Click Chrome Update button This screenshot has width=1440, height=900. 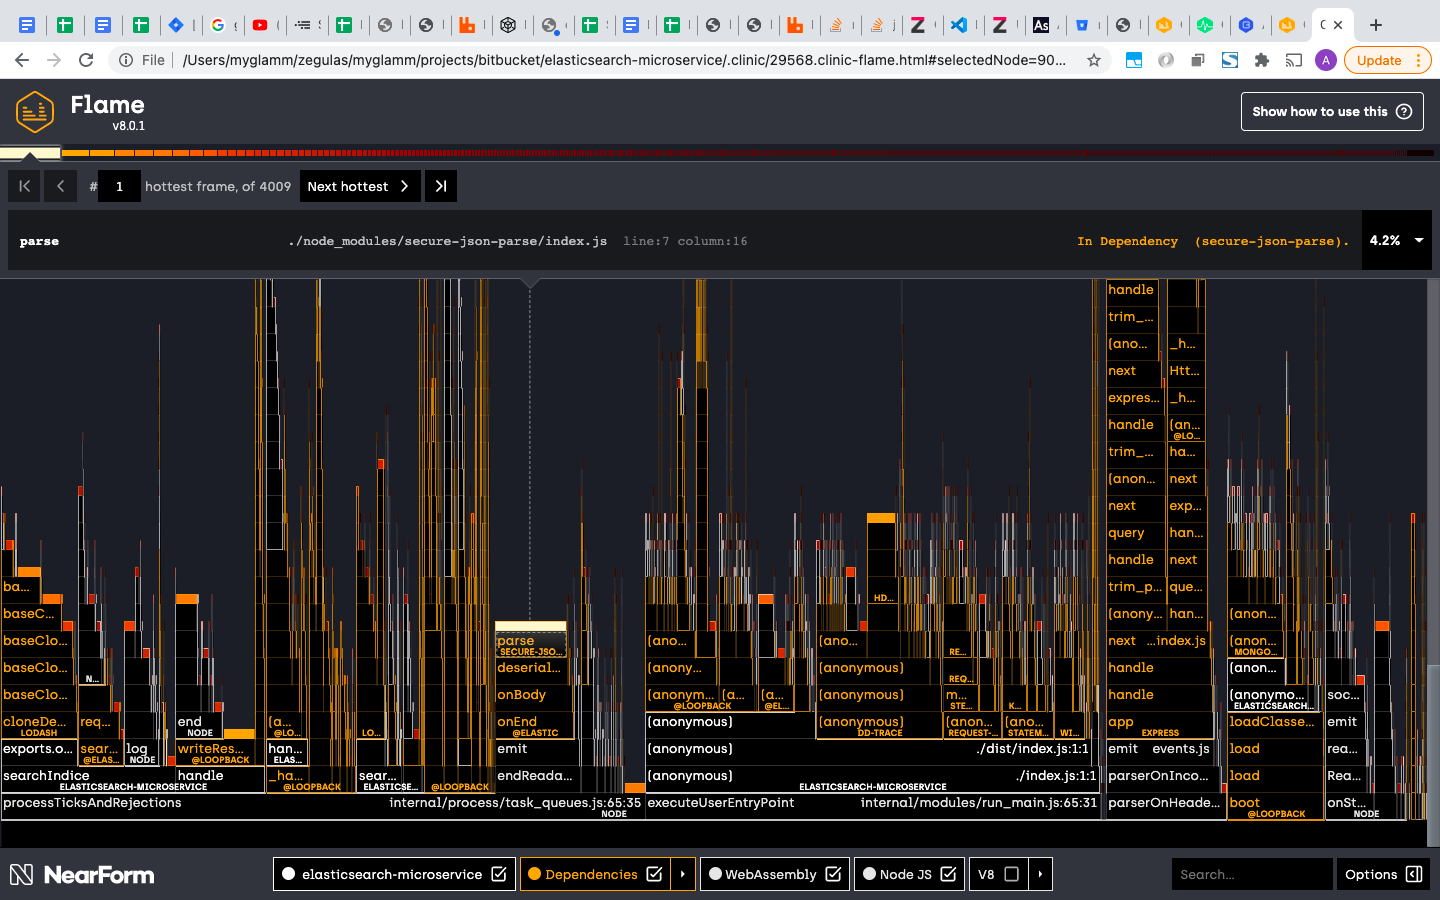(x=1388, y=60)
